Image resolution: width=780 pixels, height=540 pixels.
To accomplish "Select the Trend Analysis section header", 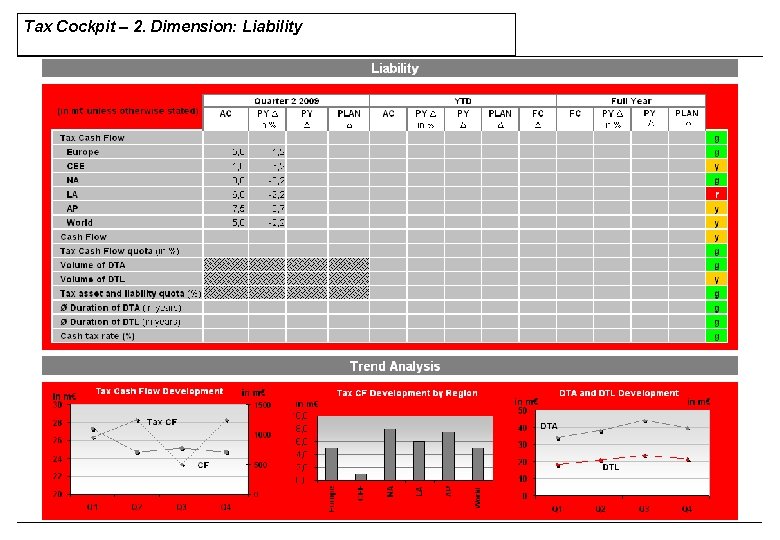I will click(x=390, y=366).
